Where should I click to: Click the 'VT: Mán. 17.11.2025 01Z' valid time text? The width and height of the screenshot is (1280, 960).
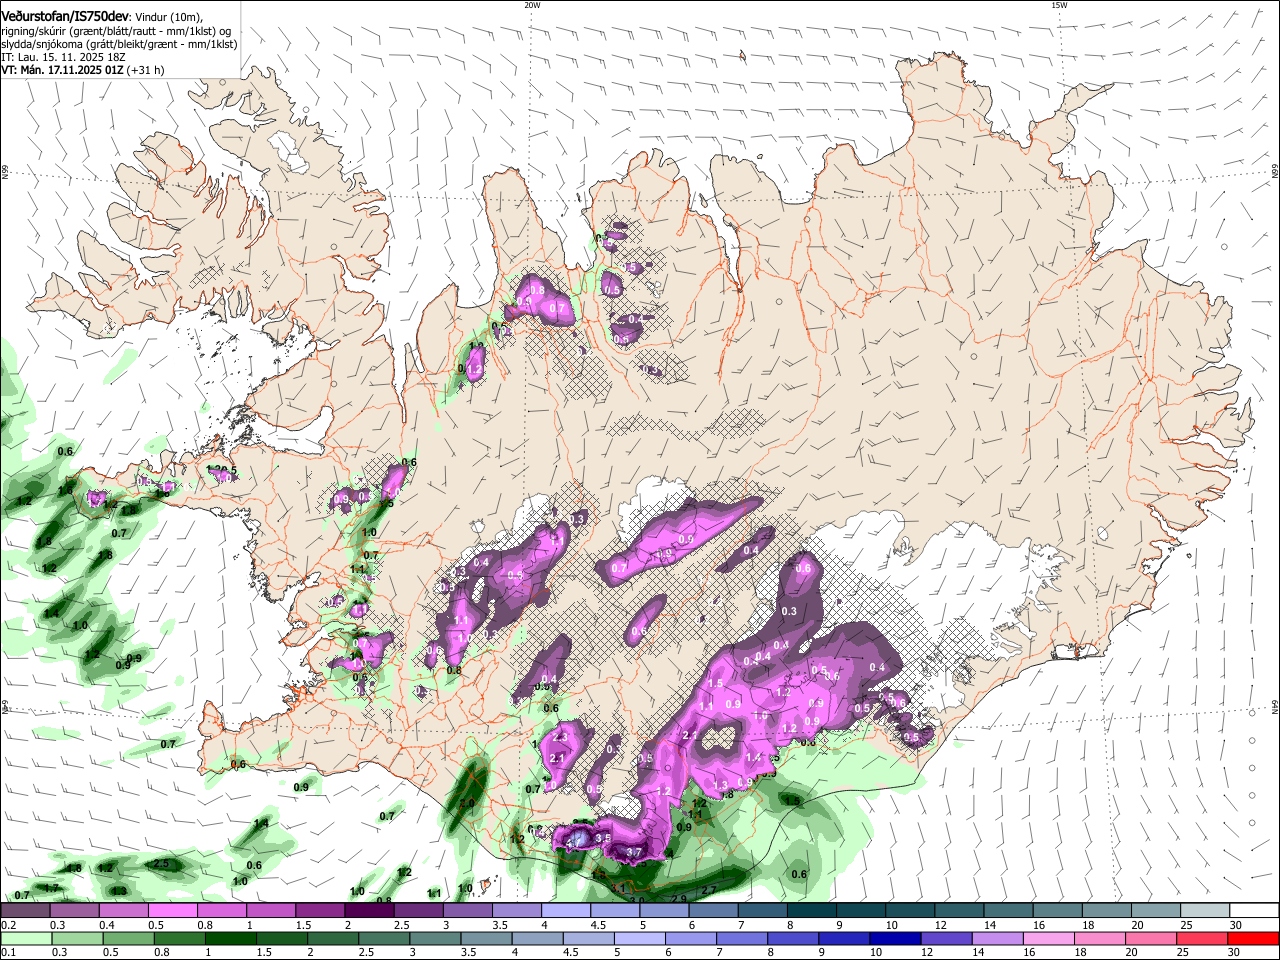tap(62, 70)
